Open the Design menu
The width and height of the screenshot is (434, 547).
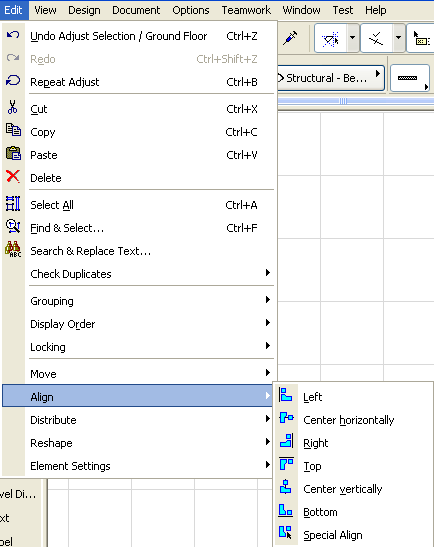[x=84, y=10]
